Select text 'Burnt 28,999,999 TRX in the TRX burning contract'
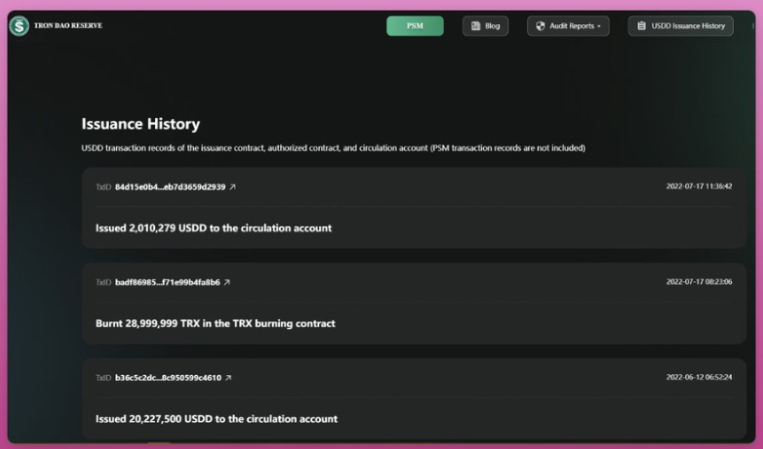 [215, 323]
